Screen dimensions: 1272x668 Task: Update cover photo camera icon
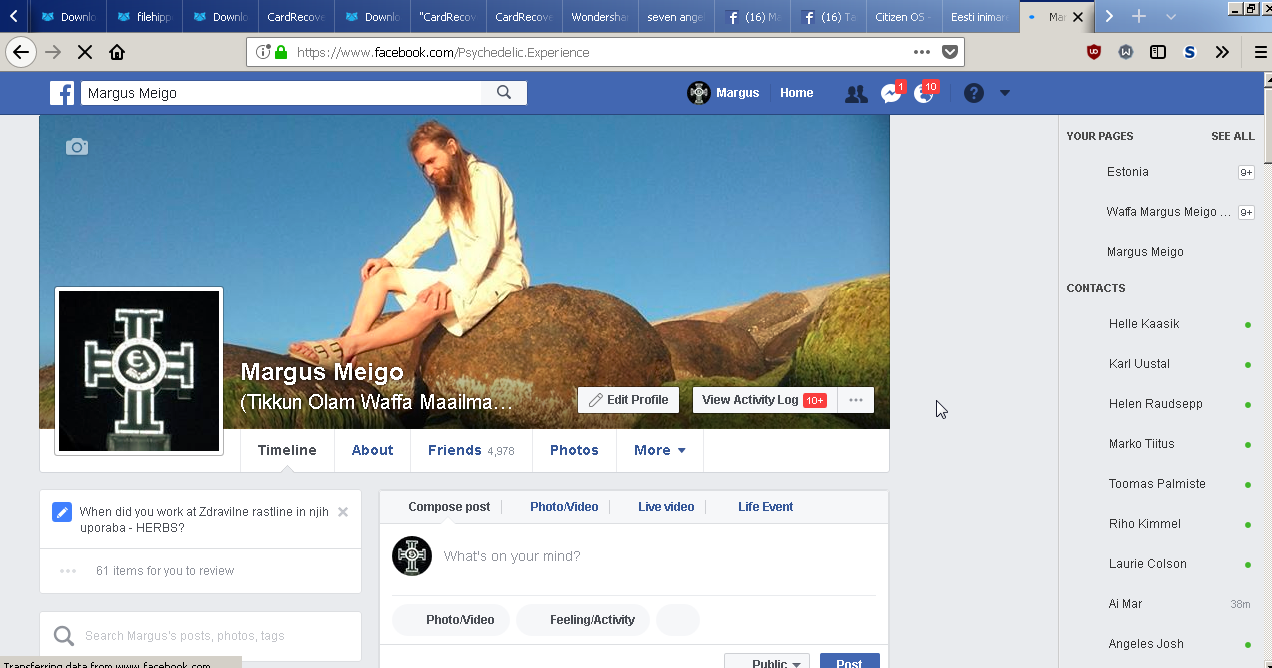click(x=77, y=147)
